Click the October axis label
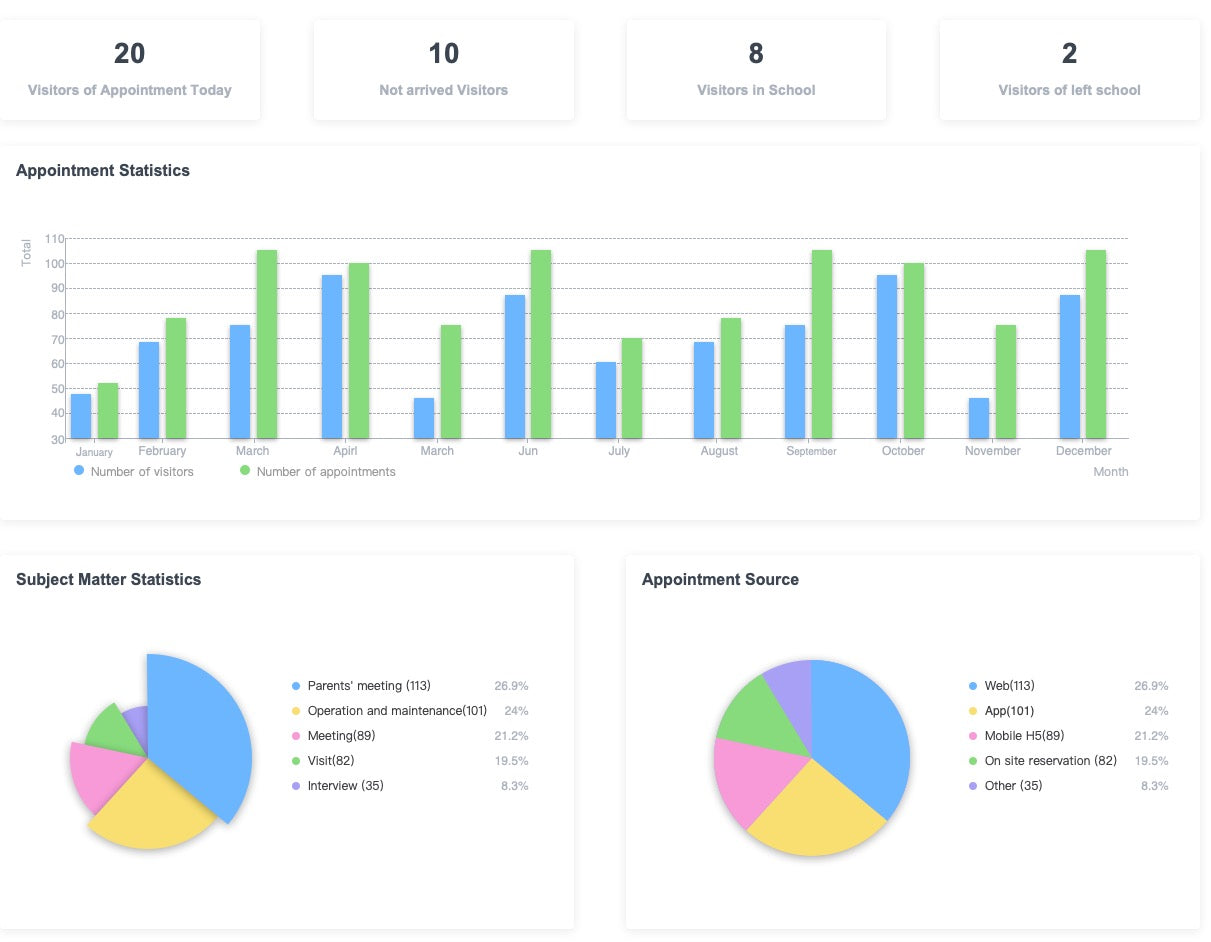Image resolution: width=1211 pixels, height=942 pixels. pos(903,451)
